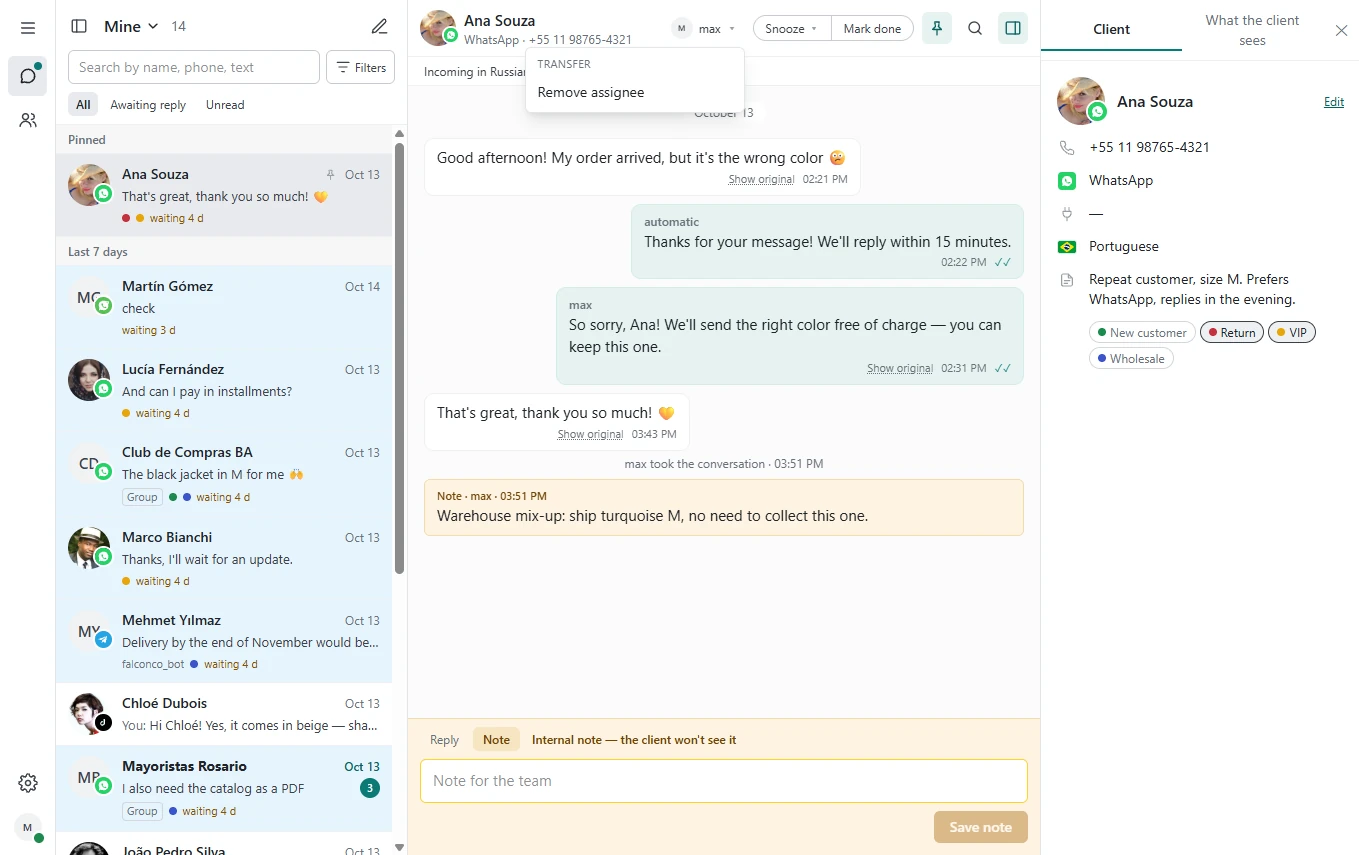Open the Snooze dropdown
The width and height of the screenshot is (1359, 855).
tap(792, 29)
